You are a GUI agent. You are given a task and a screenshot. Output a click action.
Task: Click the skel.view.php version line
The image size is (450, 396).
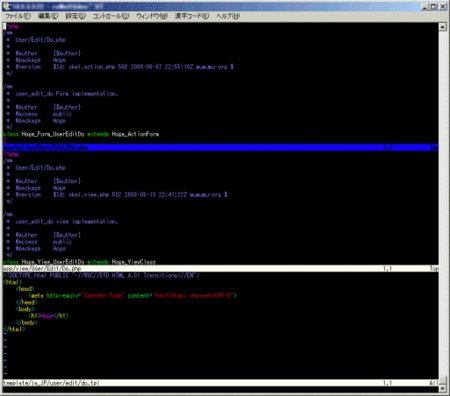117,194
